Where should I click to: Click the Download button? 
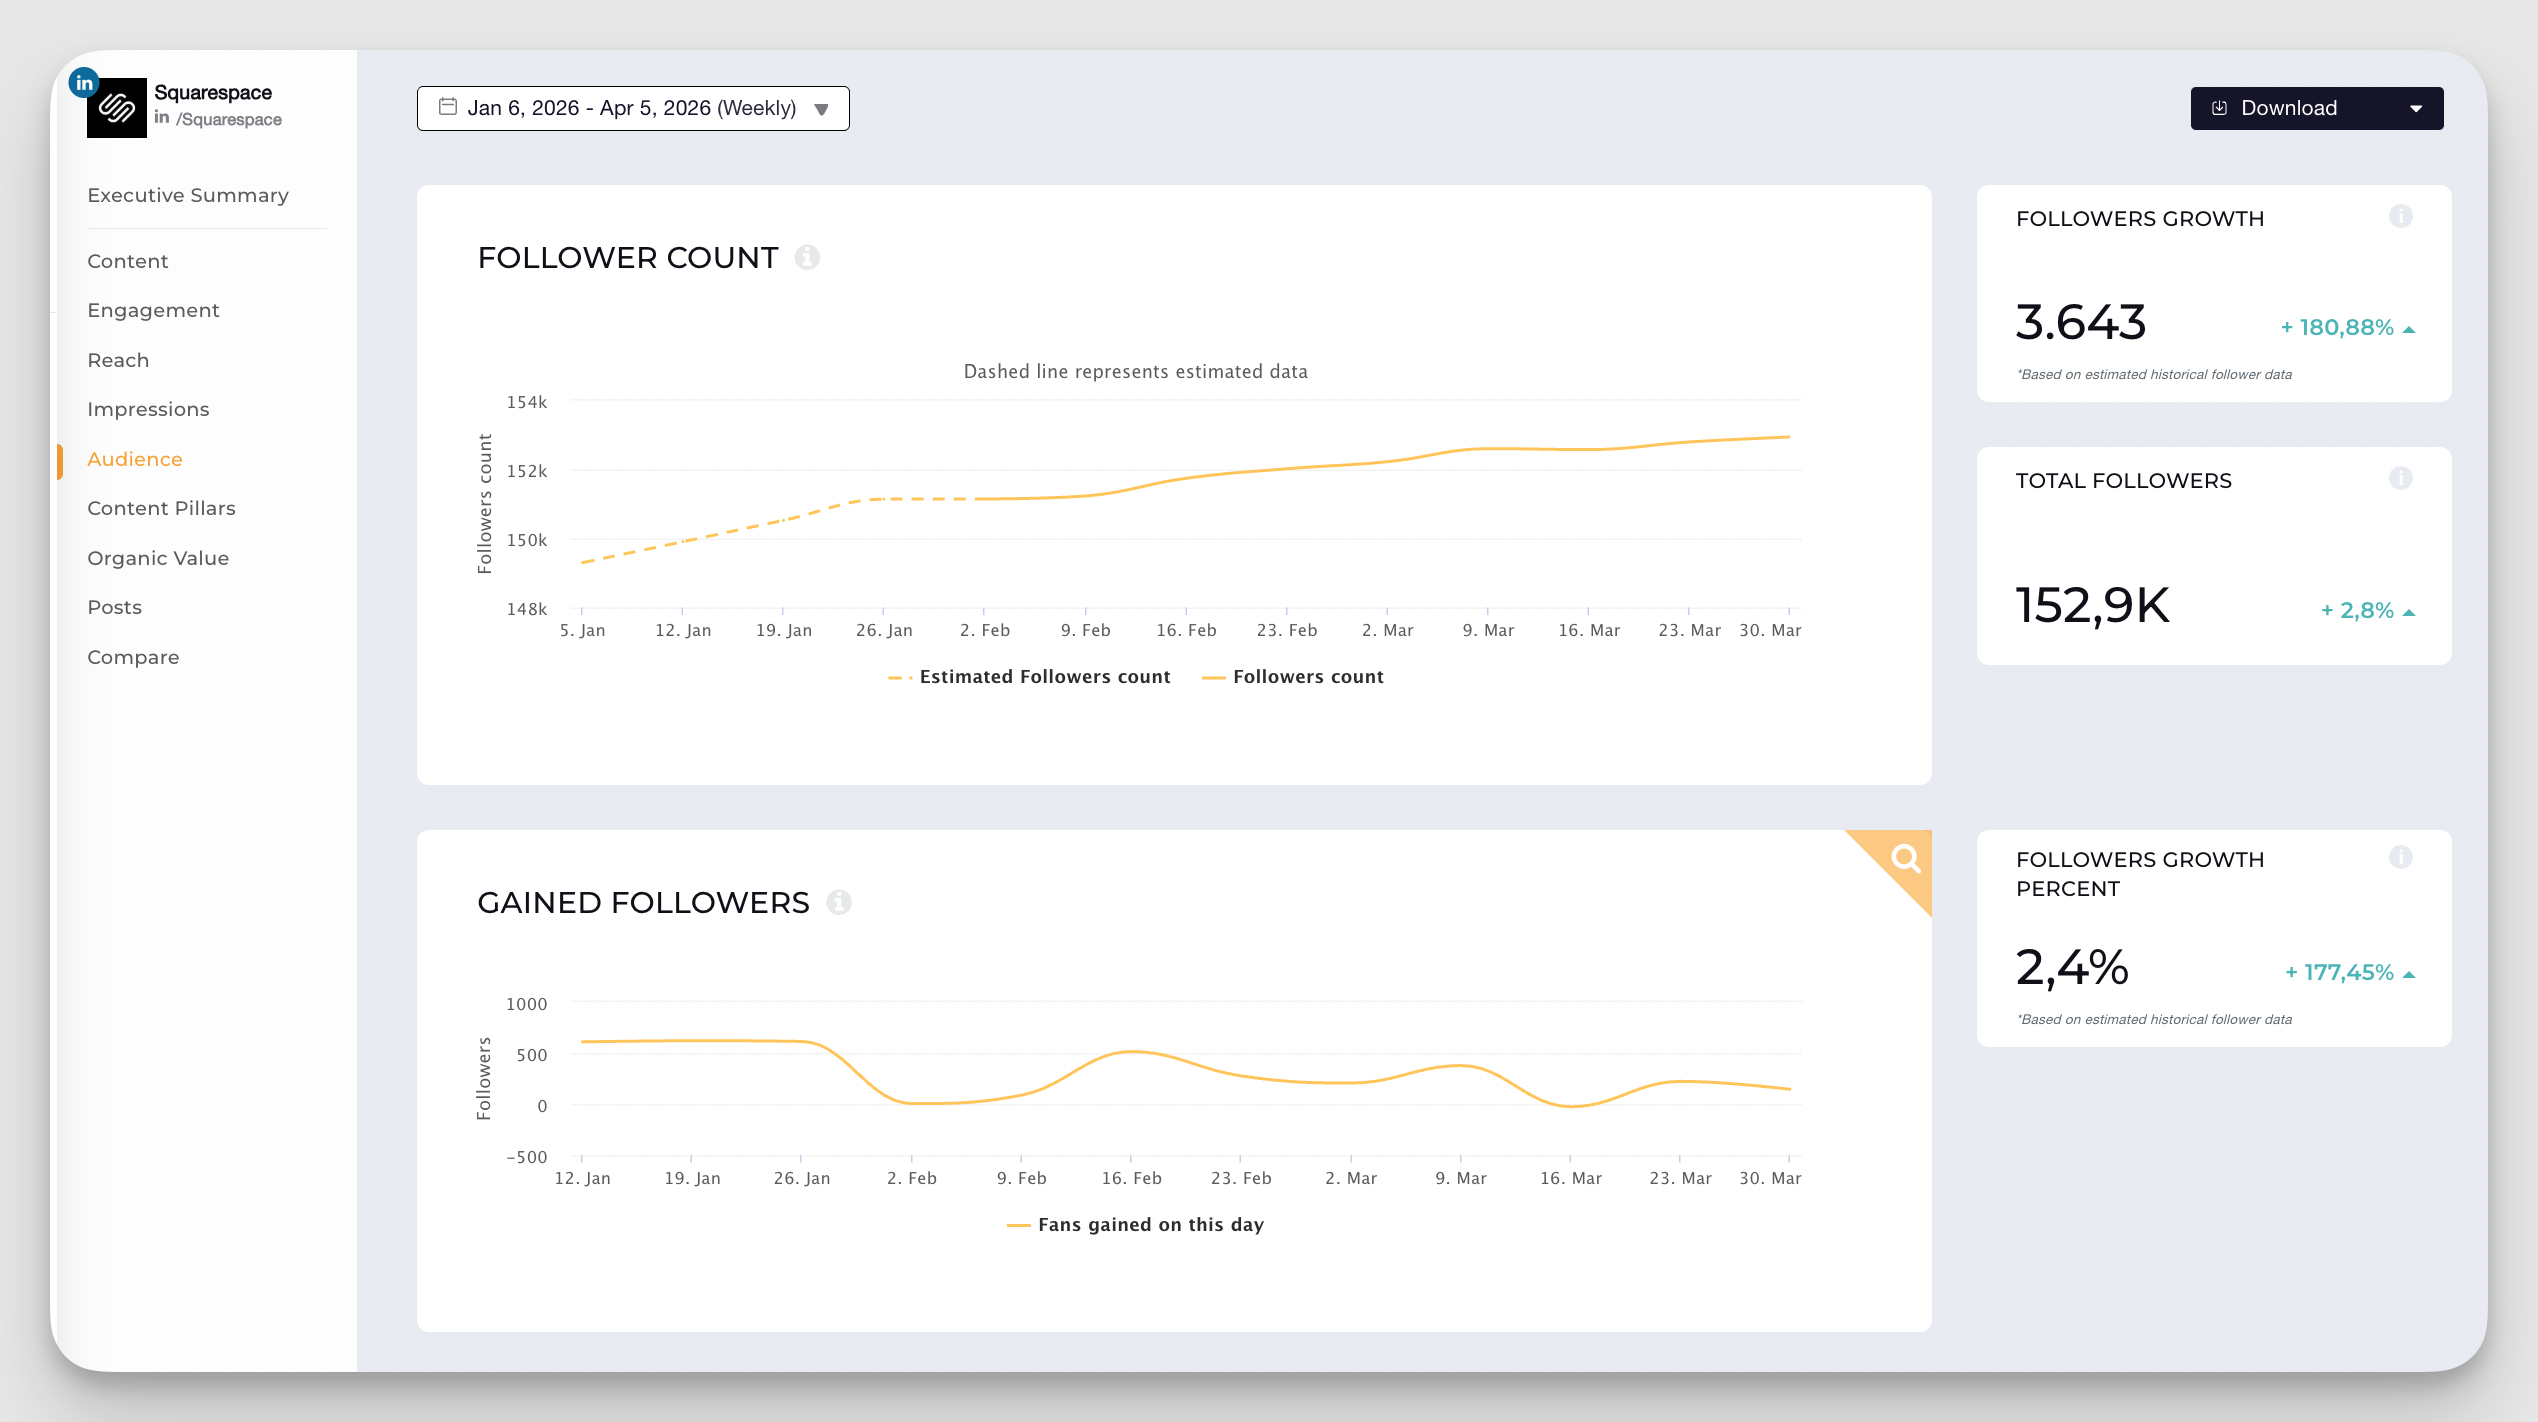(2288, 107)
